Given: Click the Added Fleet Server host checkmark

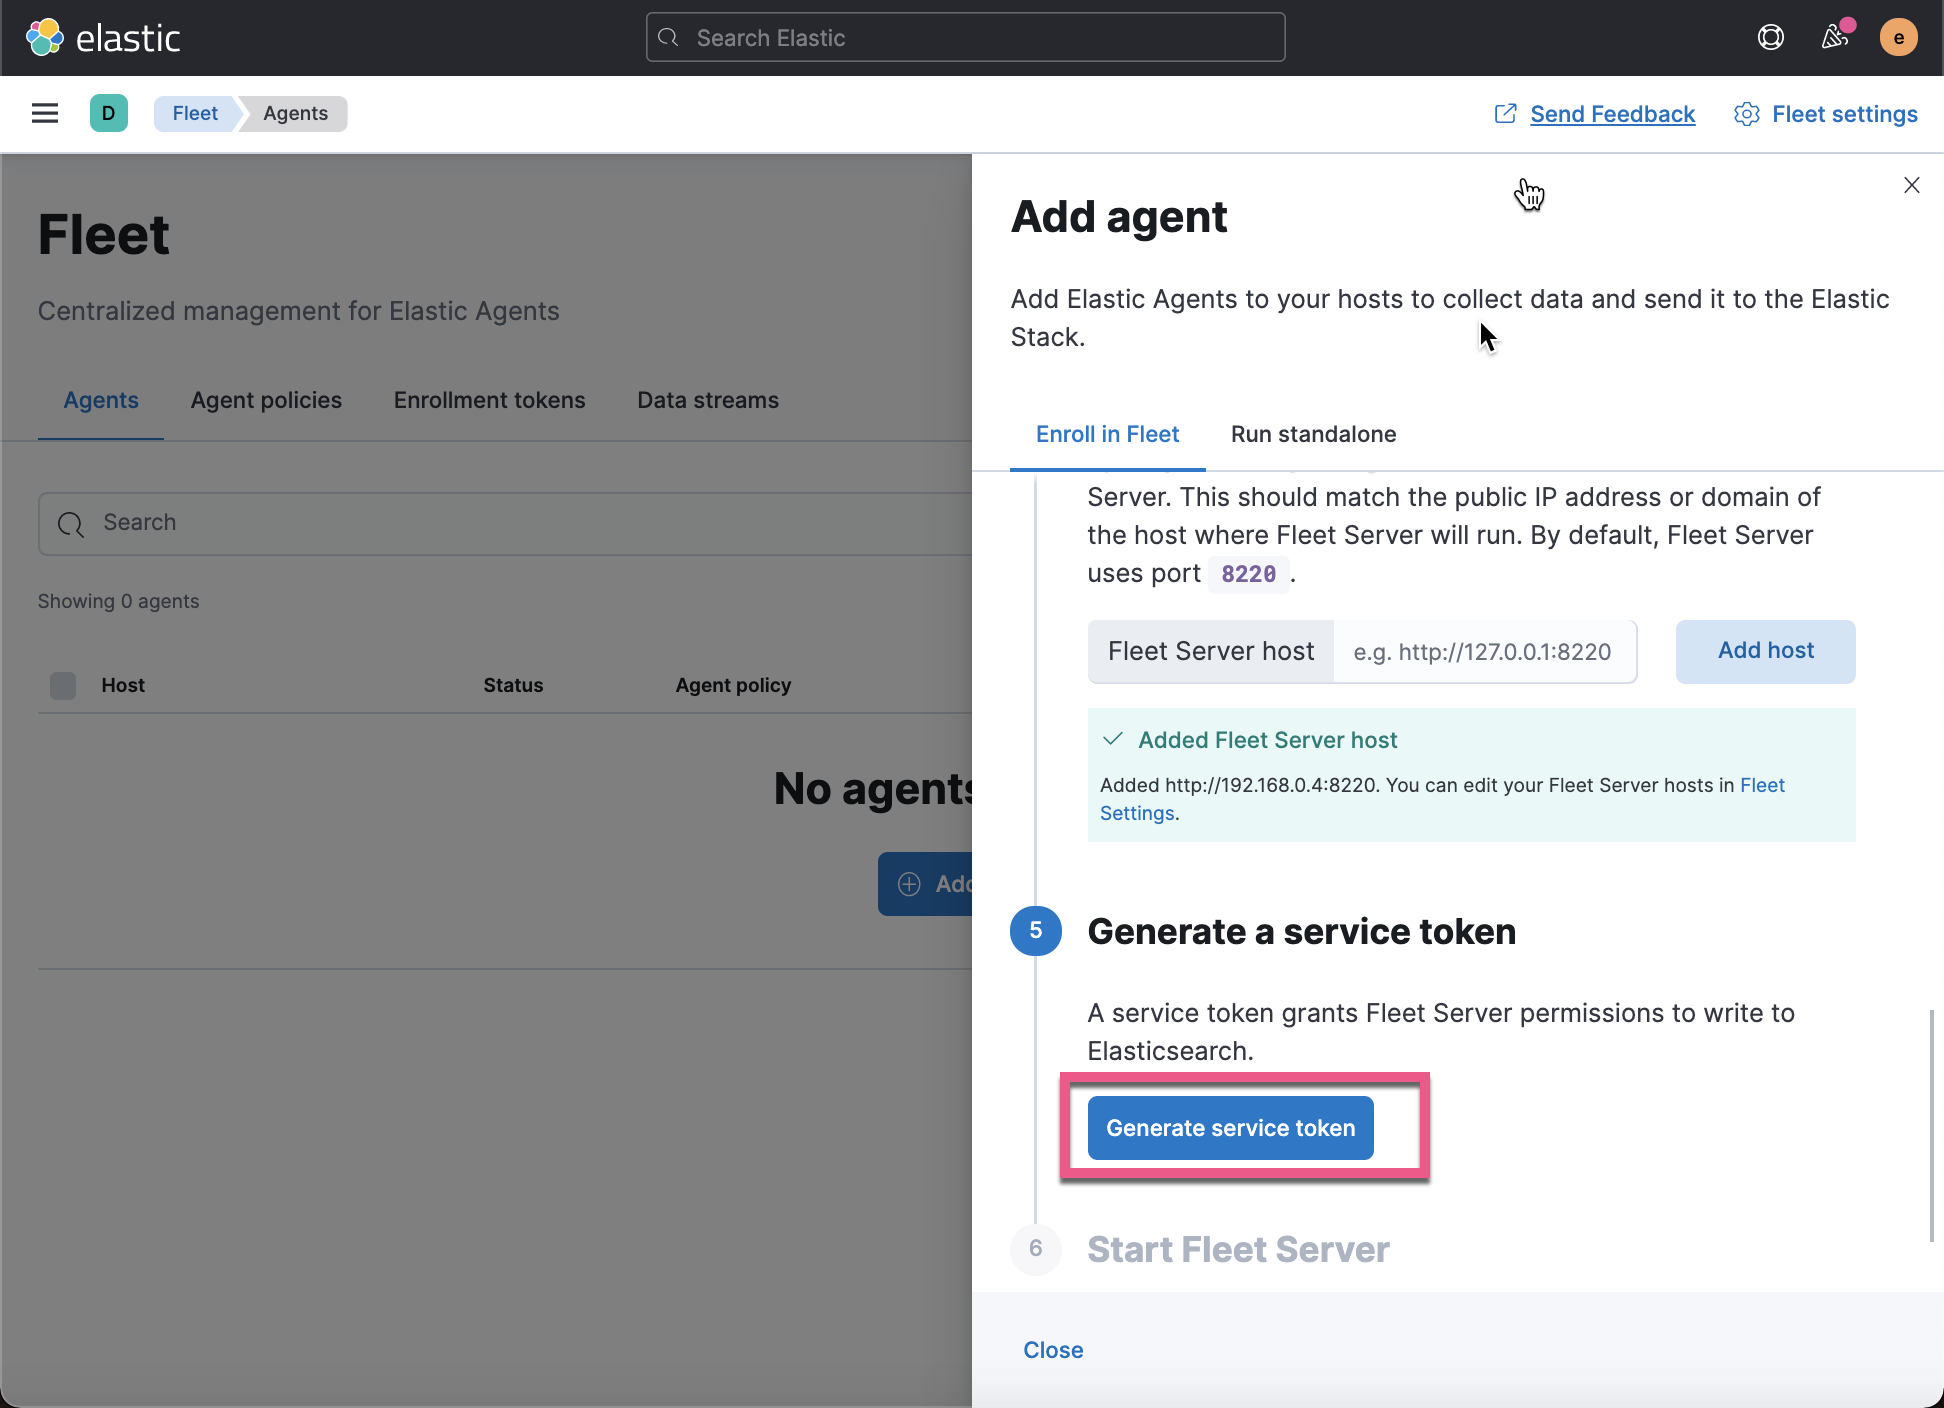Looking at the screenshot, I should coord(1112,739).
